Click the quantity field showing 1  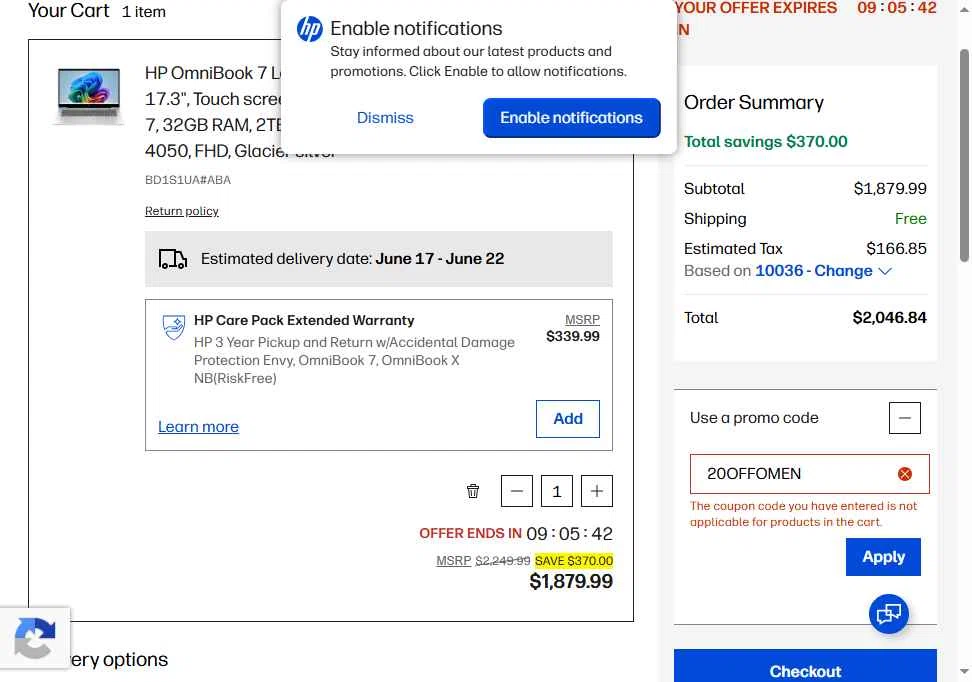point(557,491)
